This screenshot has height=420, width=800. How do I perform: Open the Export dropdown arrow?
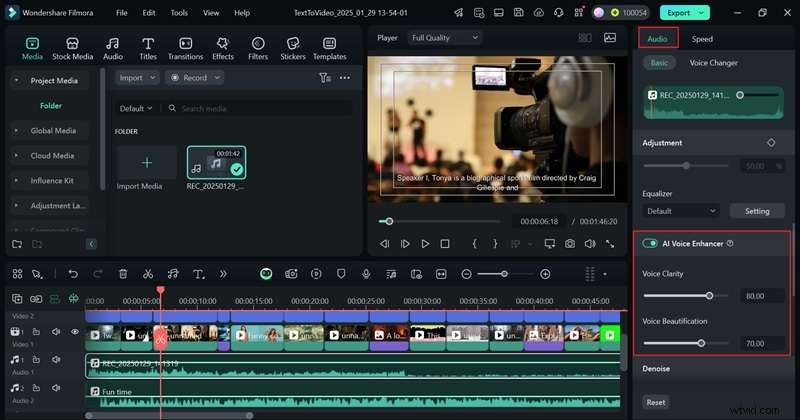tap(702, 13)
